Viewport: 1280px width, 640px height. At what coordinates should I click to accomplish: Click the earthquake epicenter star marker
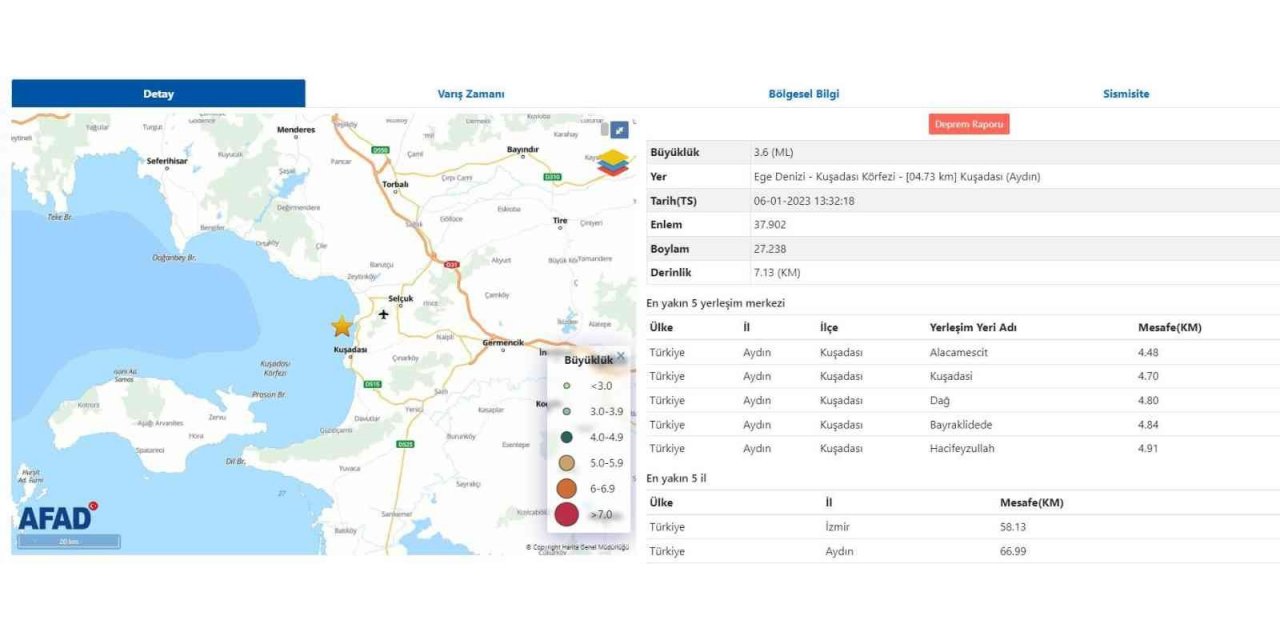pyautogui.click(x=342, y=326)
